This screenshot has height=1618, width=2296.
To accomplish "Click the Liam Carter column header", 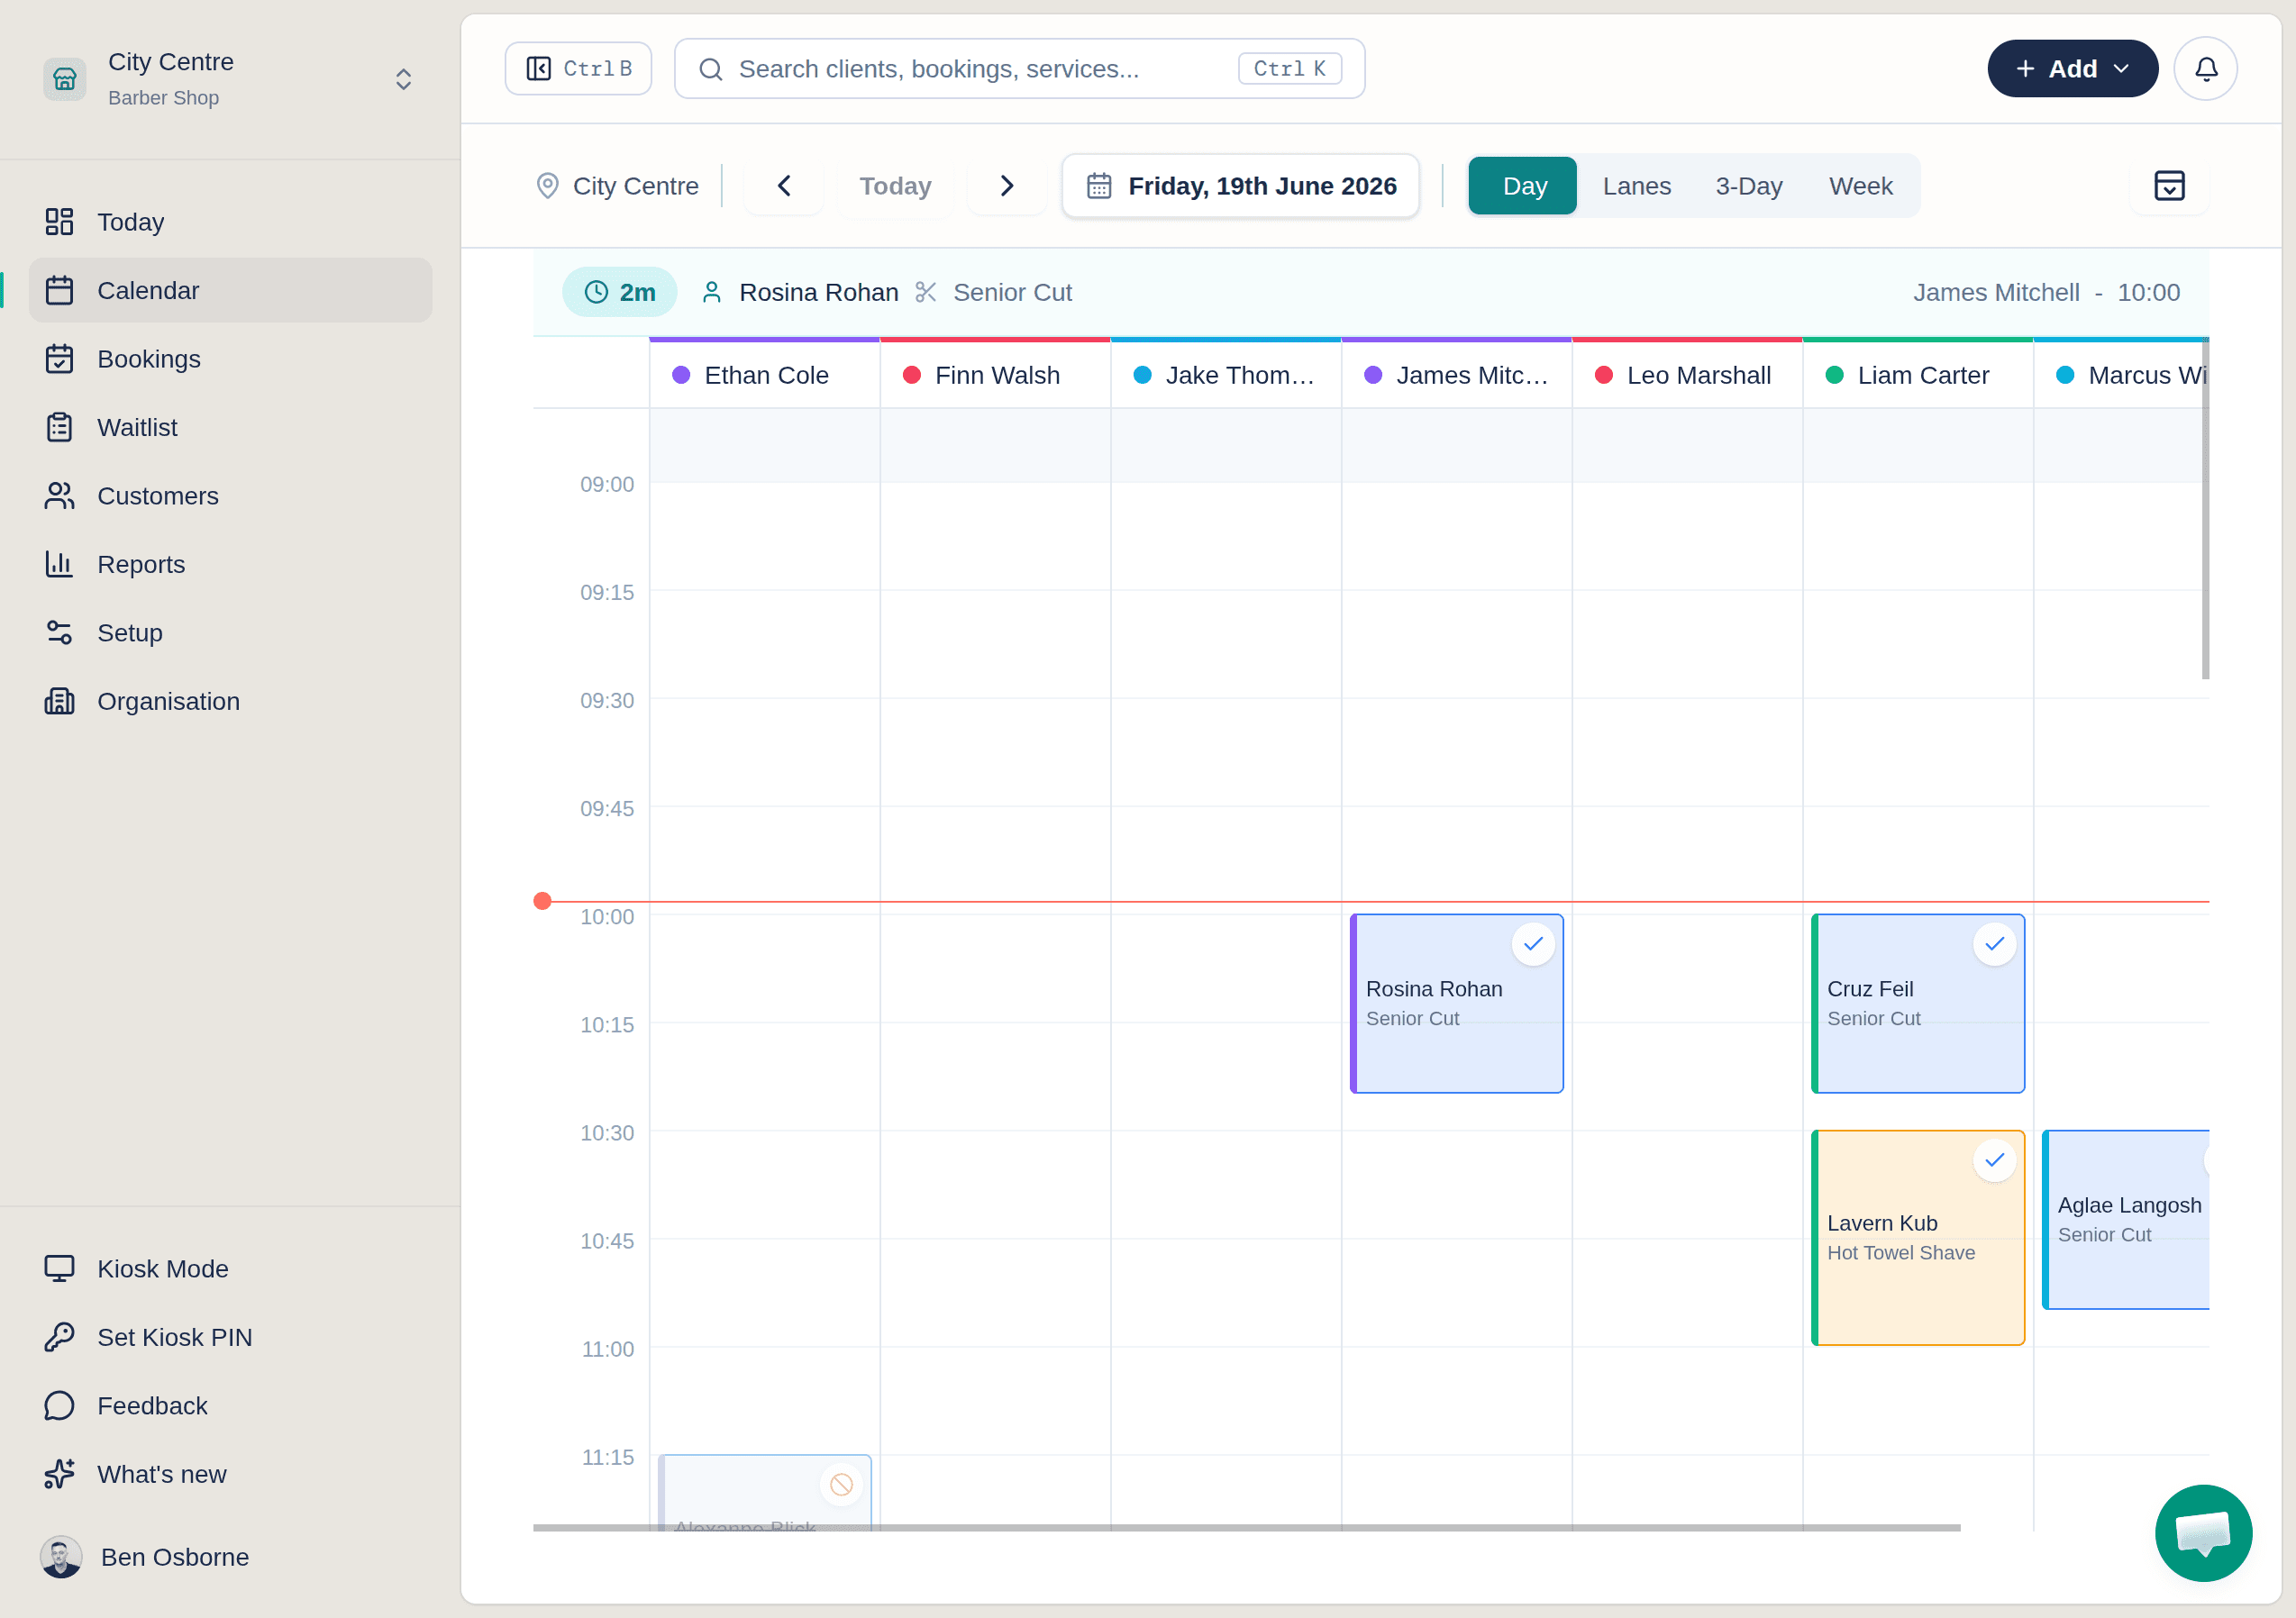I will point(1918,375).
